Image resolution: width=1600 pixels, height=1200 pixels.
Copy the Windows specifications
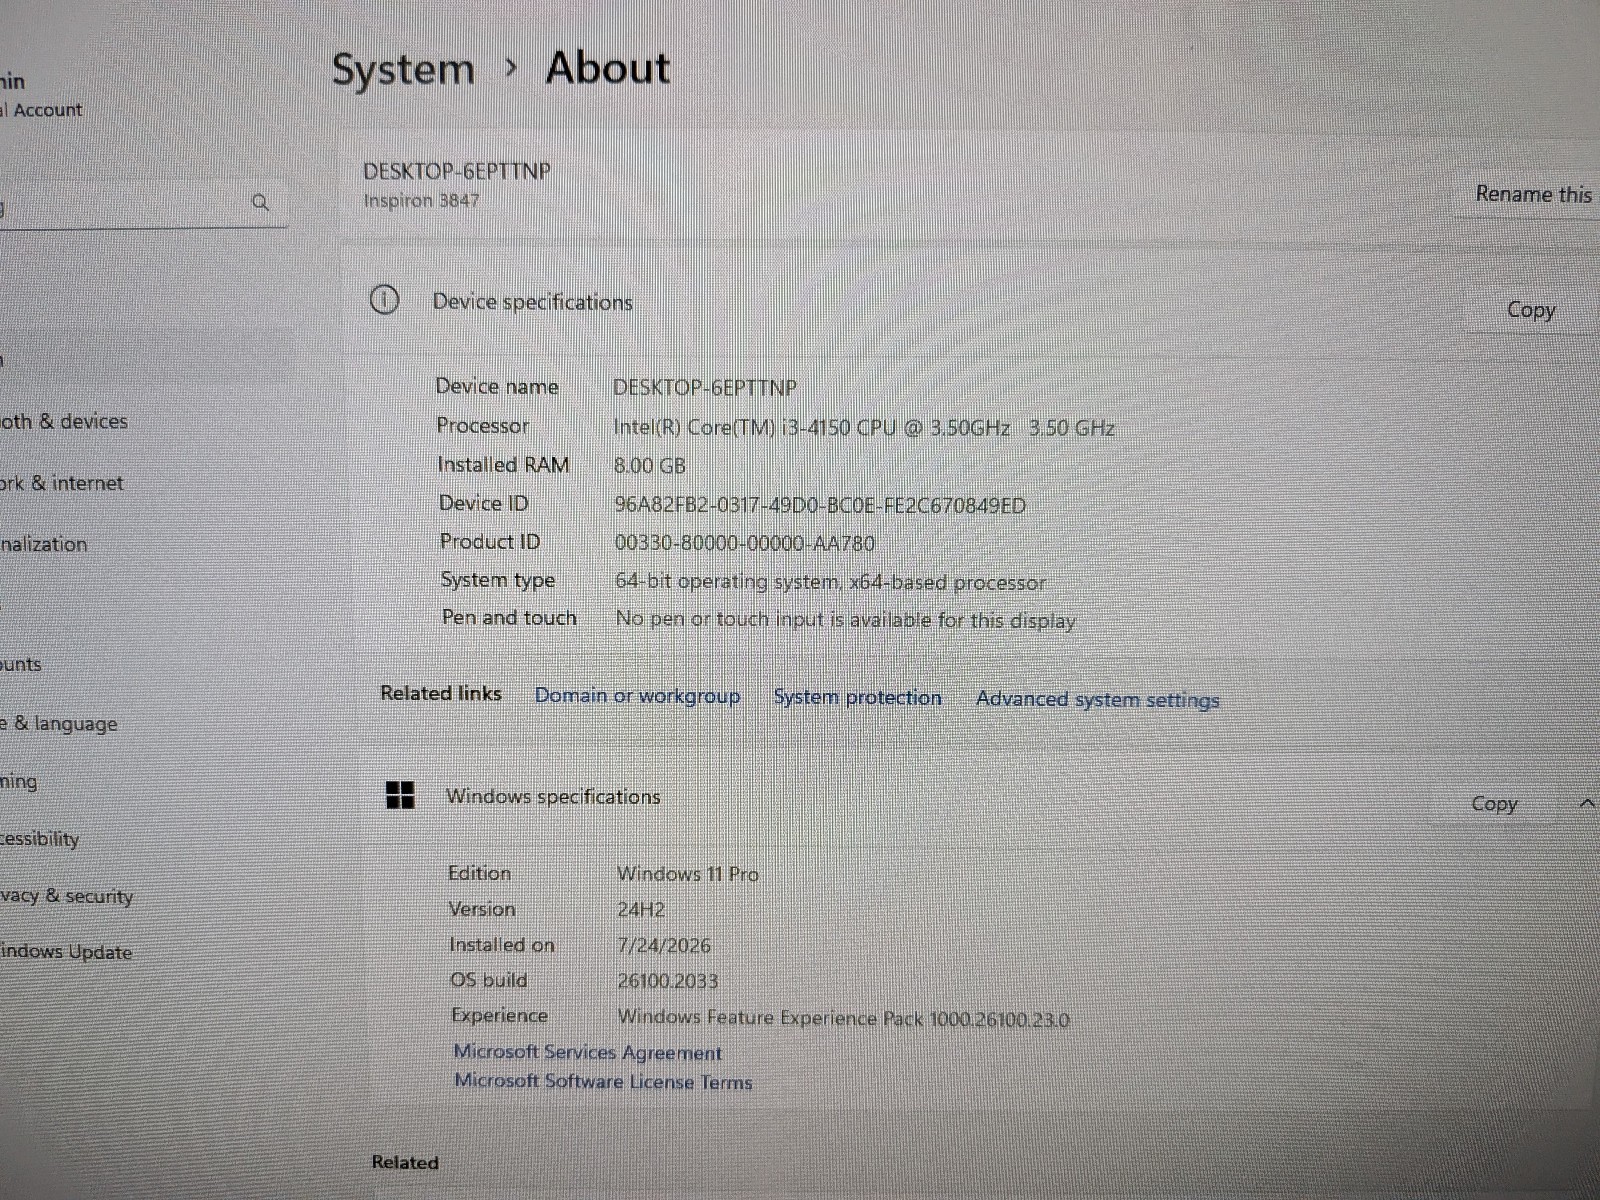click(x=1494, y=804)
